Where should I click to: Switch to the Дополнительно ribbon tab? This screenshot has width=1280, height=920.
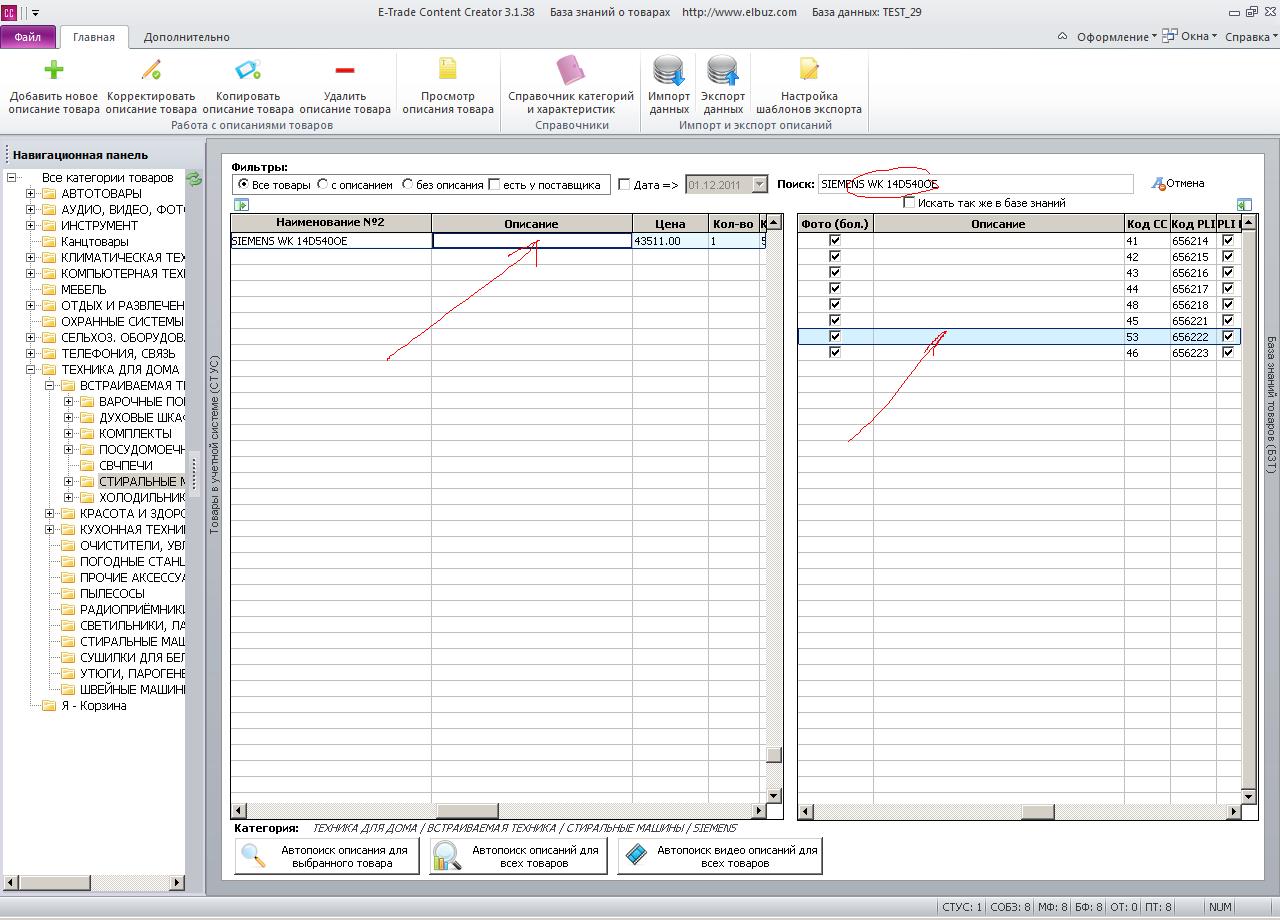(187, 37)
